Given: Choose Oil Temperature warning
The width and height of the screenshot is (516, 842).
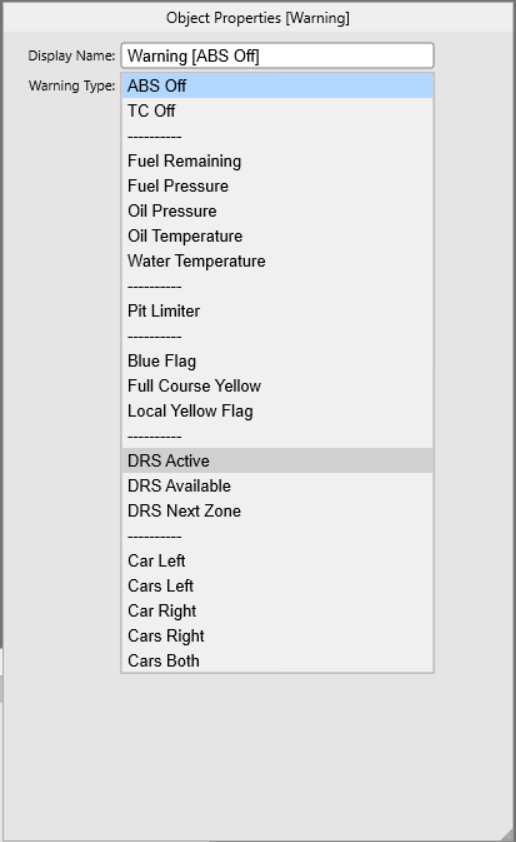Looking at the screenshot, I should (x=277, y=236).
